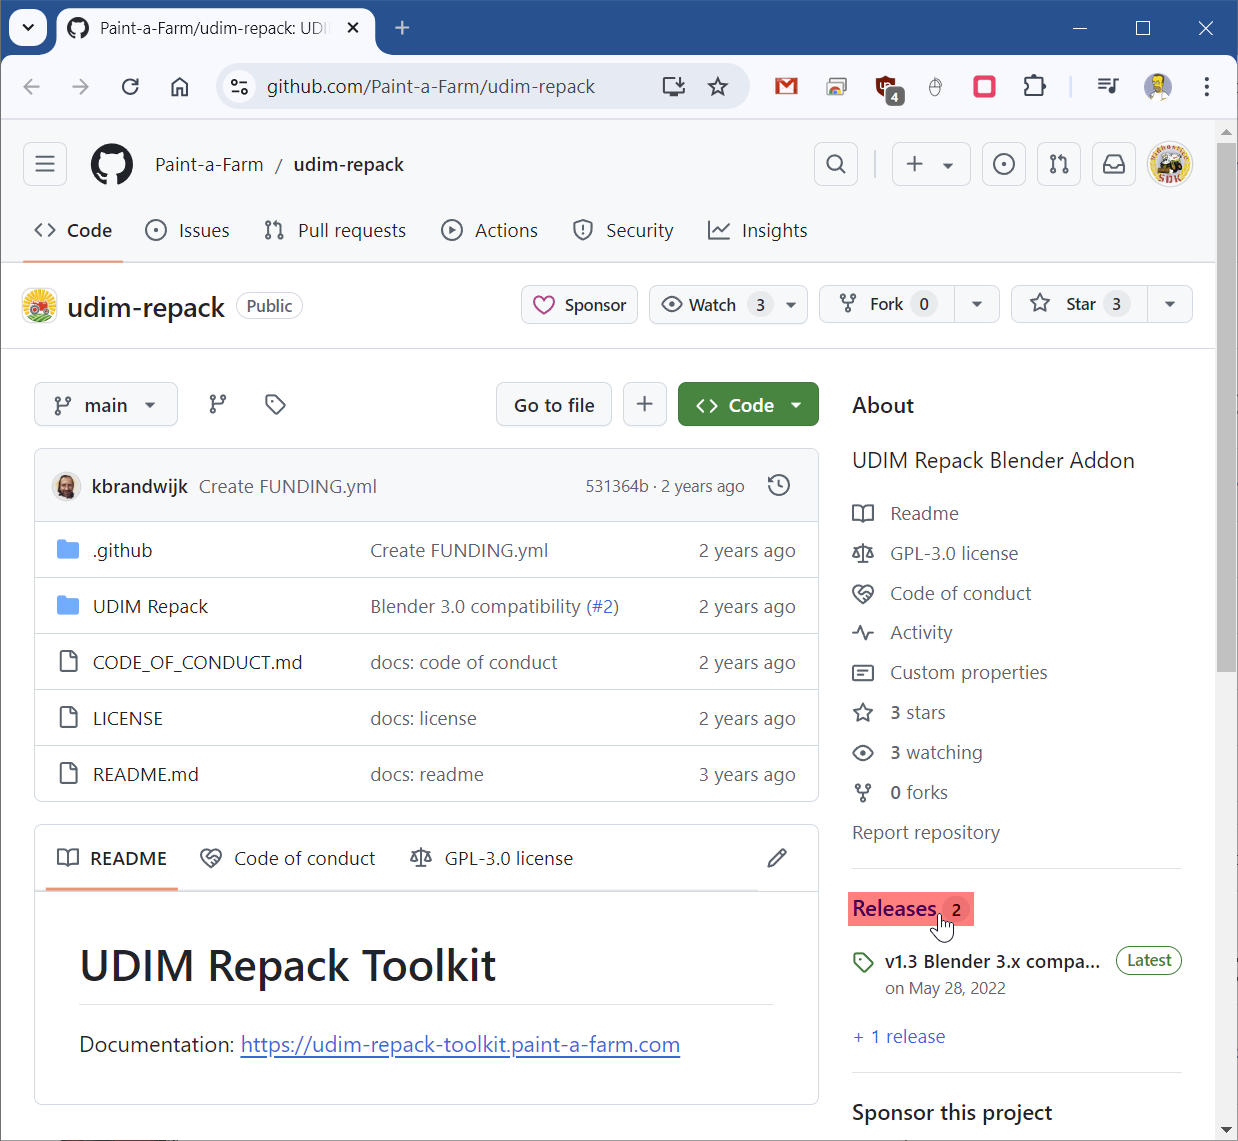Open the Pull requests shortcut icon in the header
The width and height of the screenshot is (1238, 1141).
(1059, 164)
